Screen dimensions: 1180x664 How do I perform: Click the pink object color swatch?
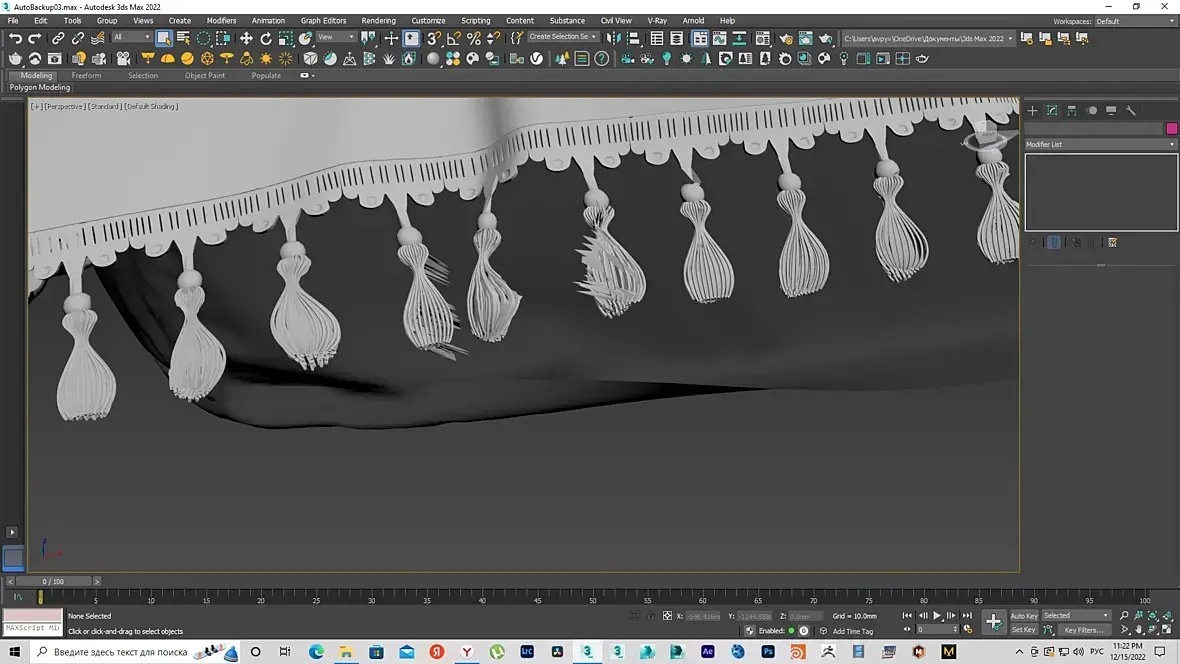(1172, 128)
